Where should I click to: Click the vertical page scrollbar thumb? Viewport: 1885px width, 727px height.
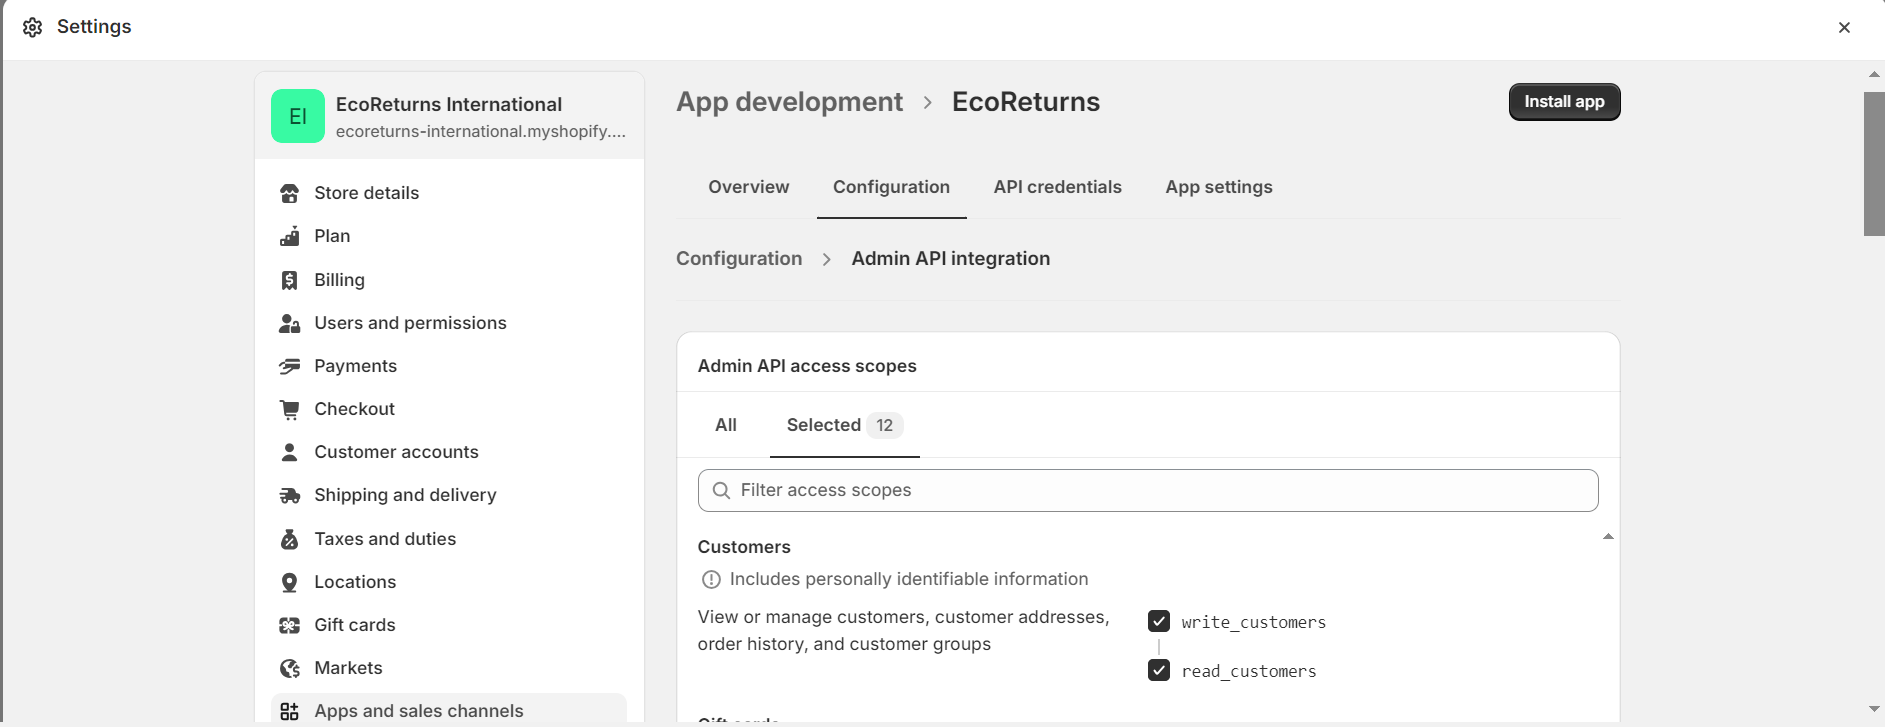1874,164
